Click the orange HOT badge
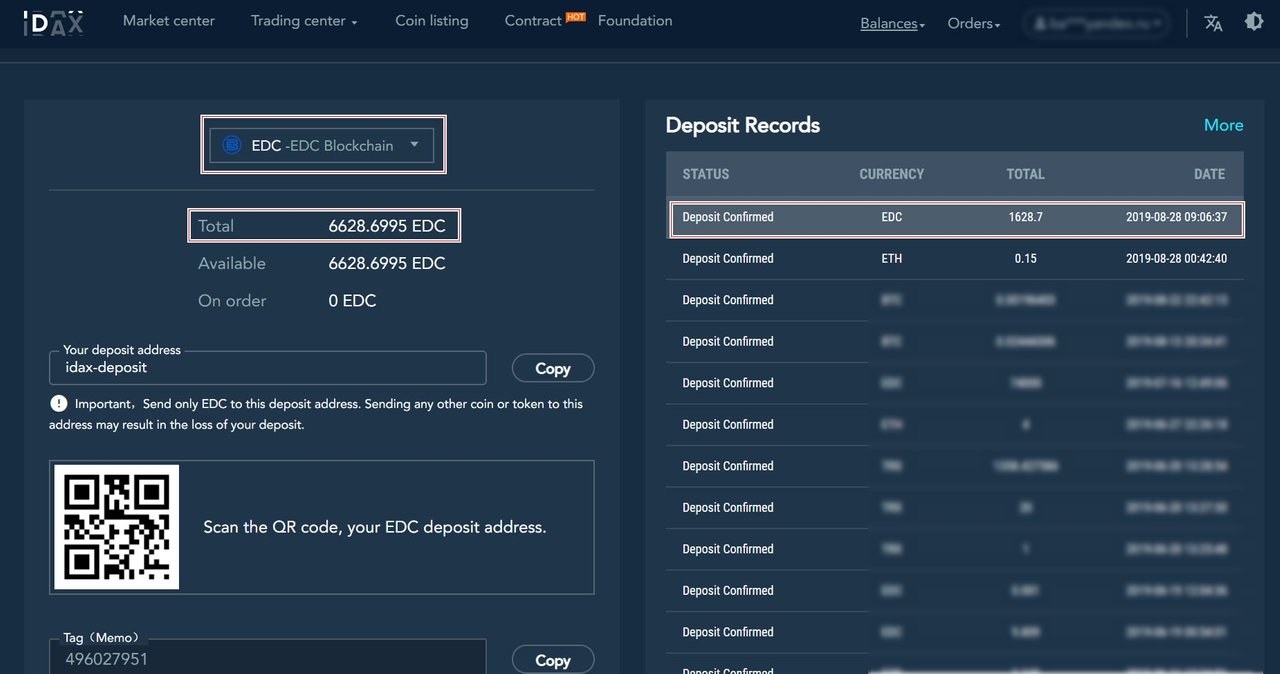The width and height of the screenshot is (1280, 674). [x=576, y=16]
